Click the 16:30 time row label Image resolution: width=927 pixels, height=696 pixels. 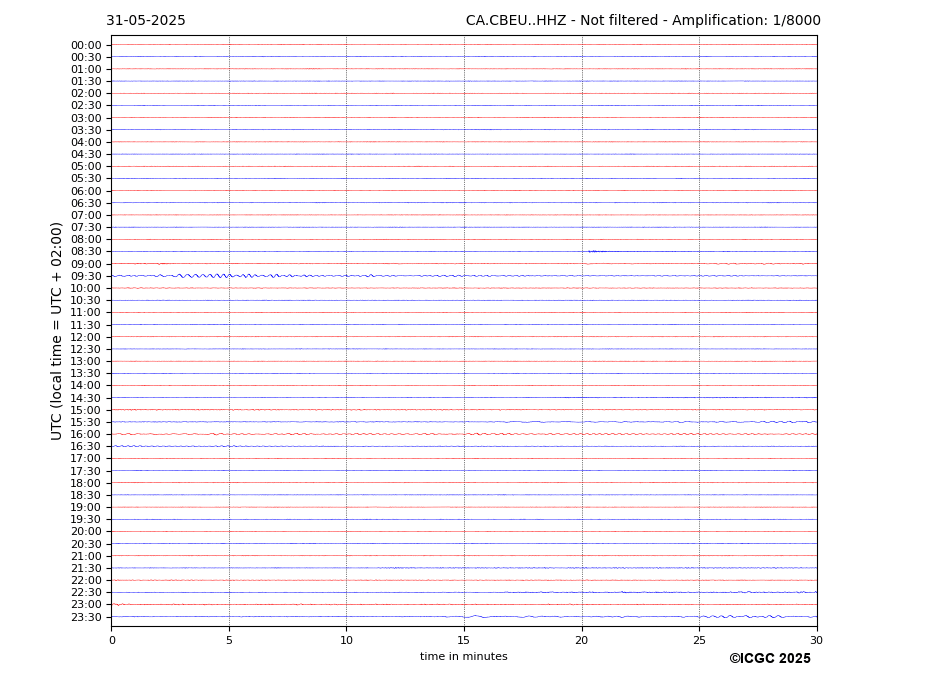point(86,446)
